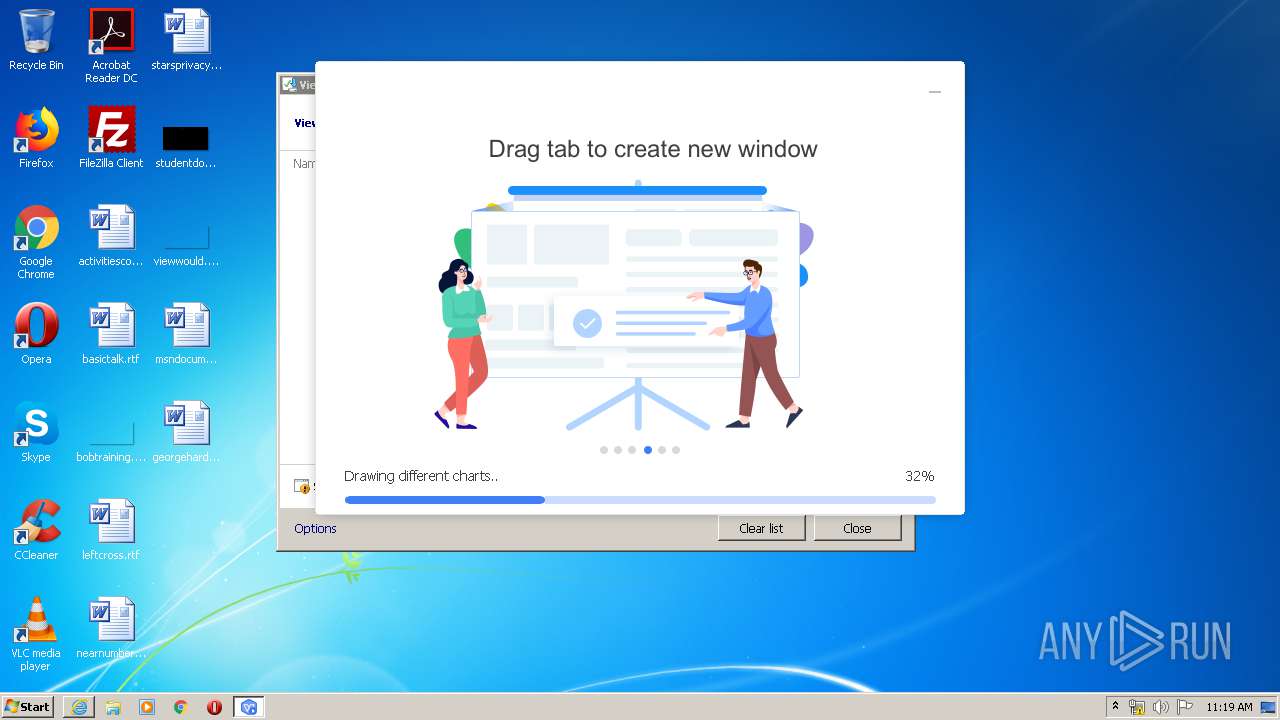Show hidden system tray icons
1280x720 pixels.
(1116, 707)
